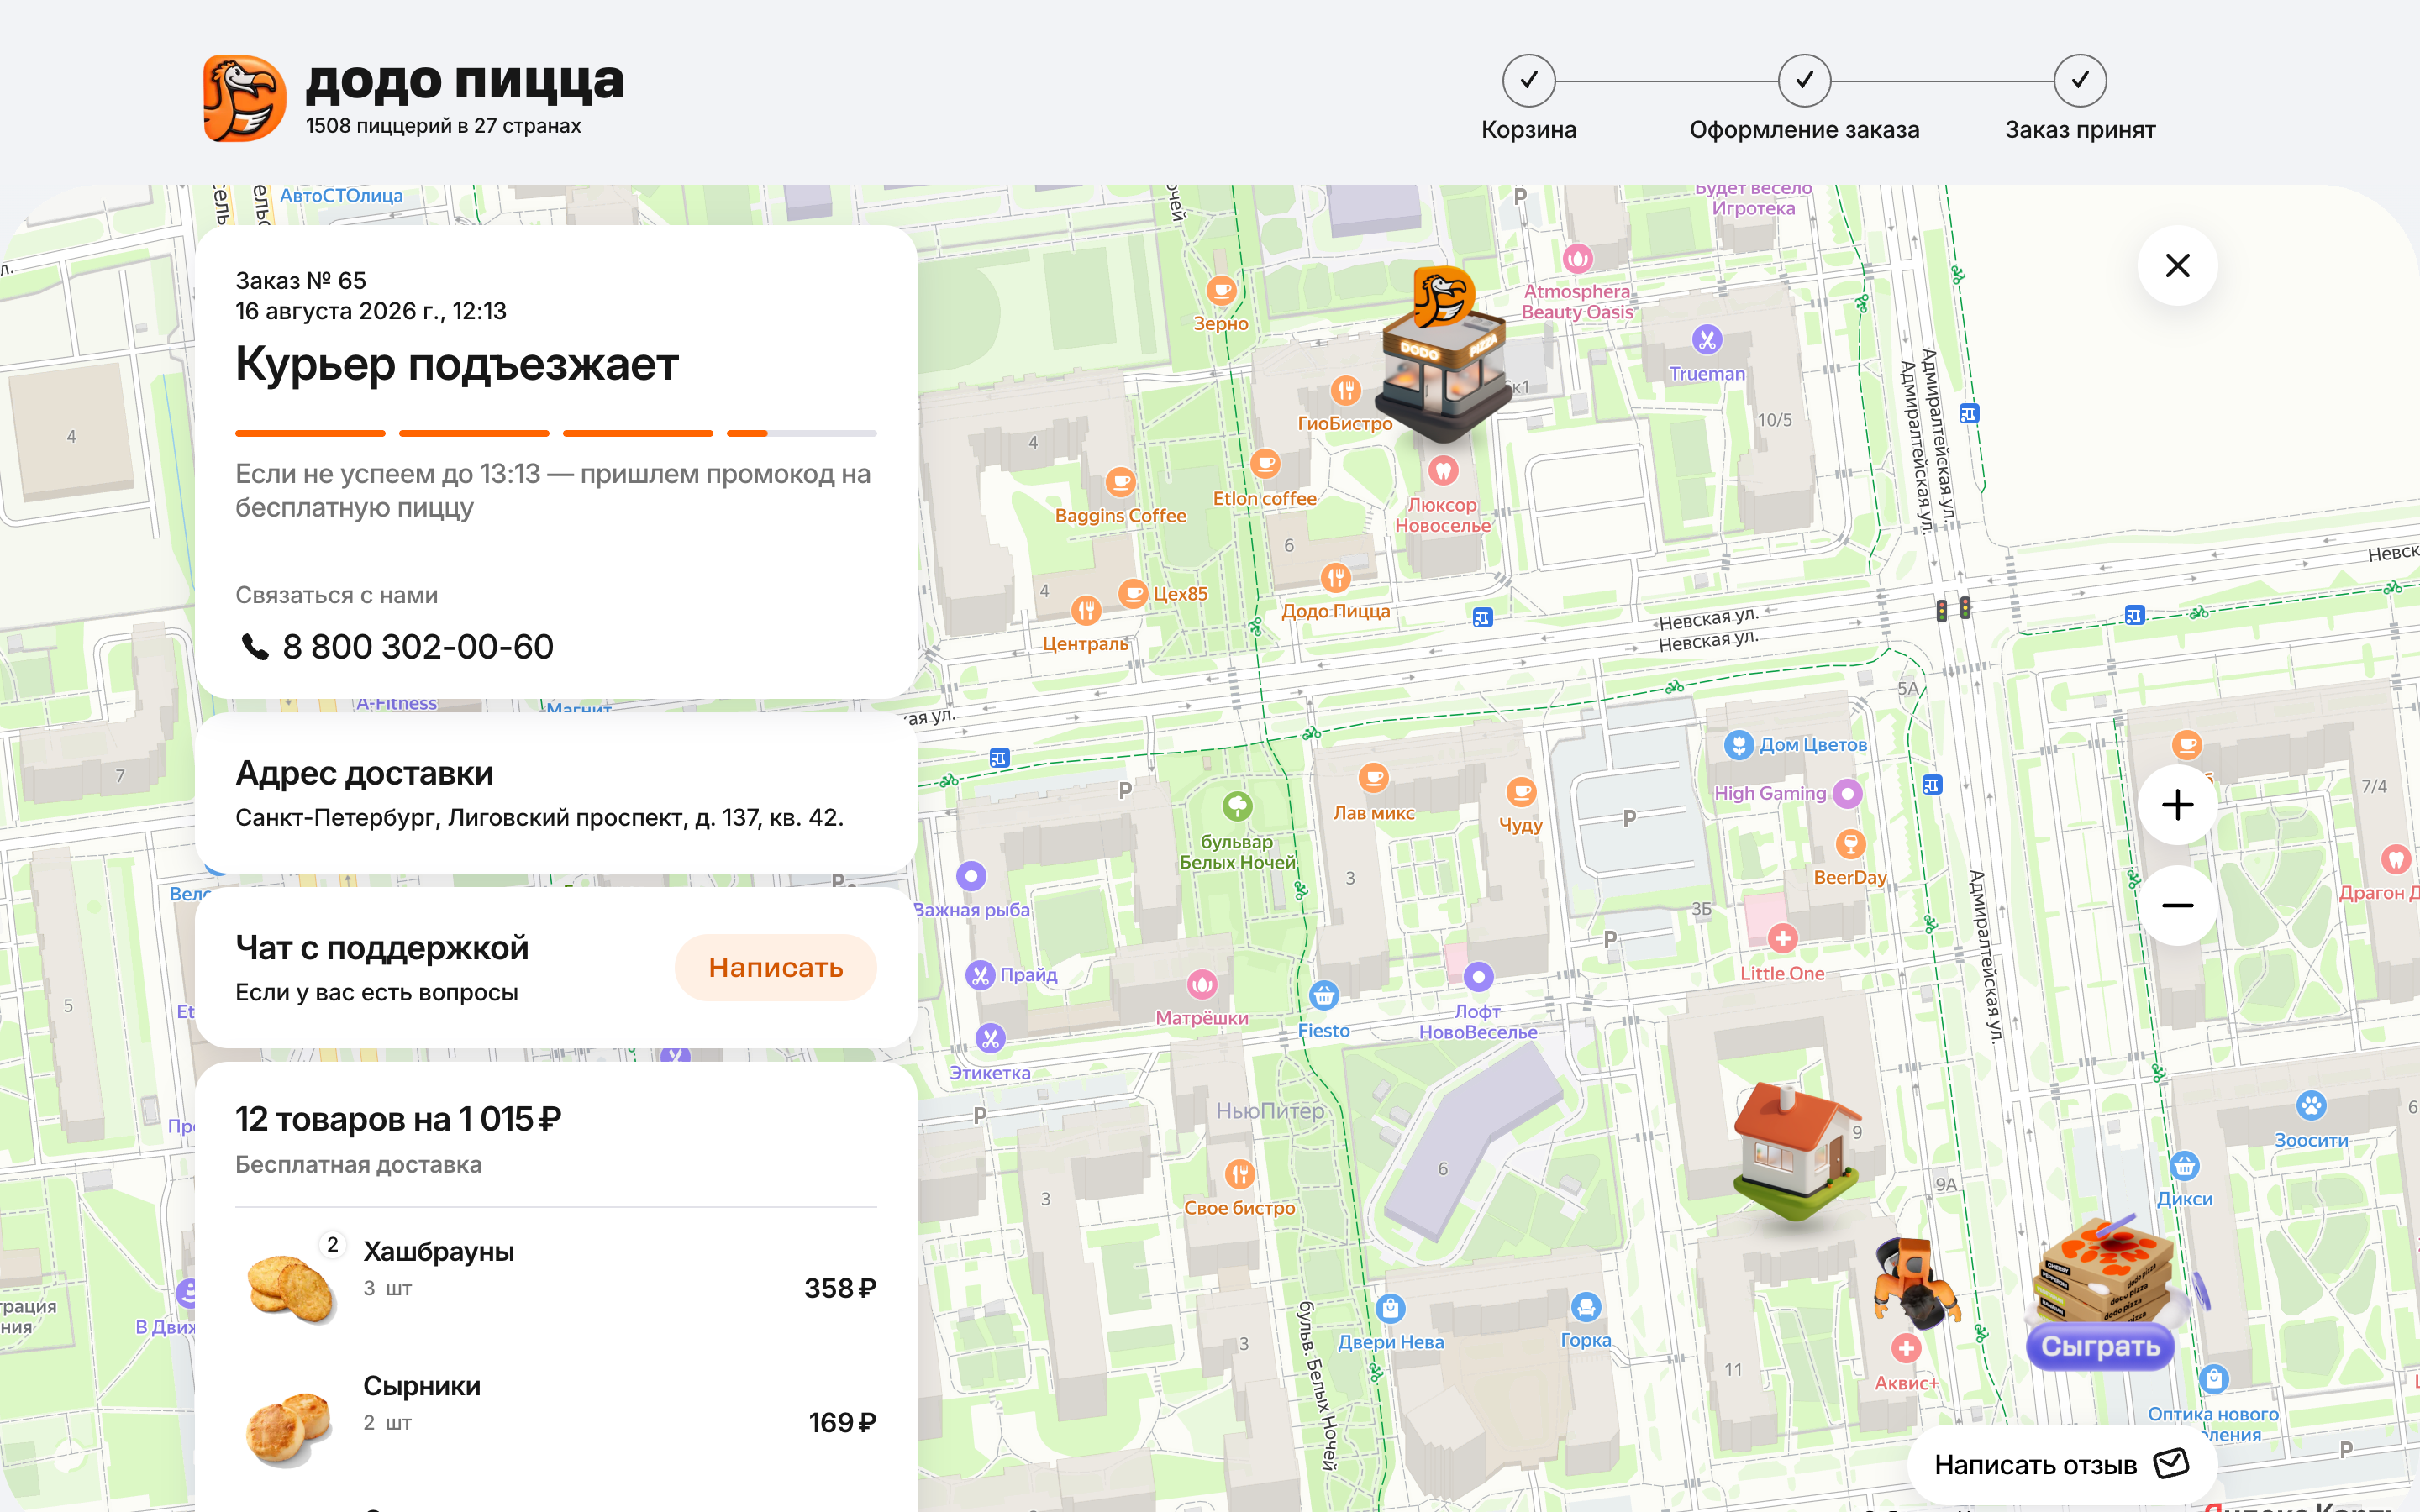Open the Написать отзыв feedback button
The height and width of the screenshot is (1512, 2420).
(2061, 1465)
